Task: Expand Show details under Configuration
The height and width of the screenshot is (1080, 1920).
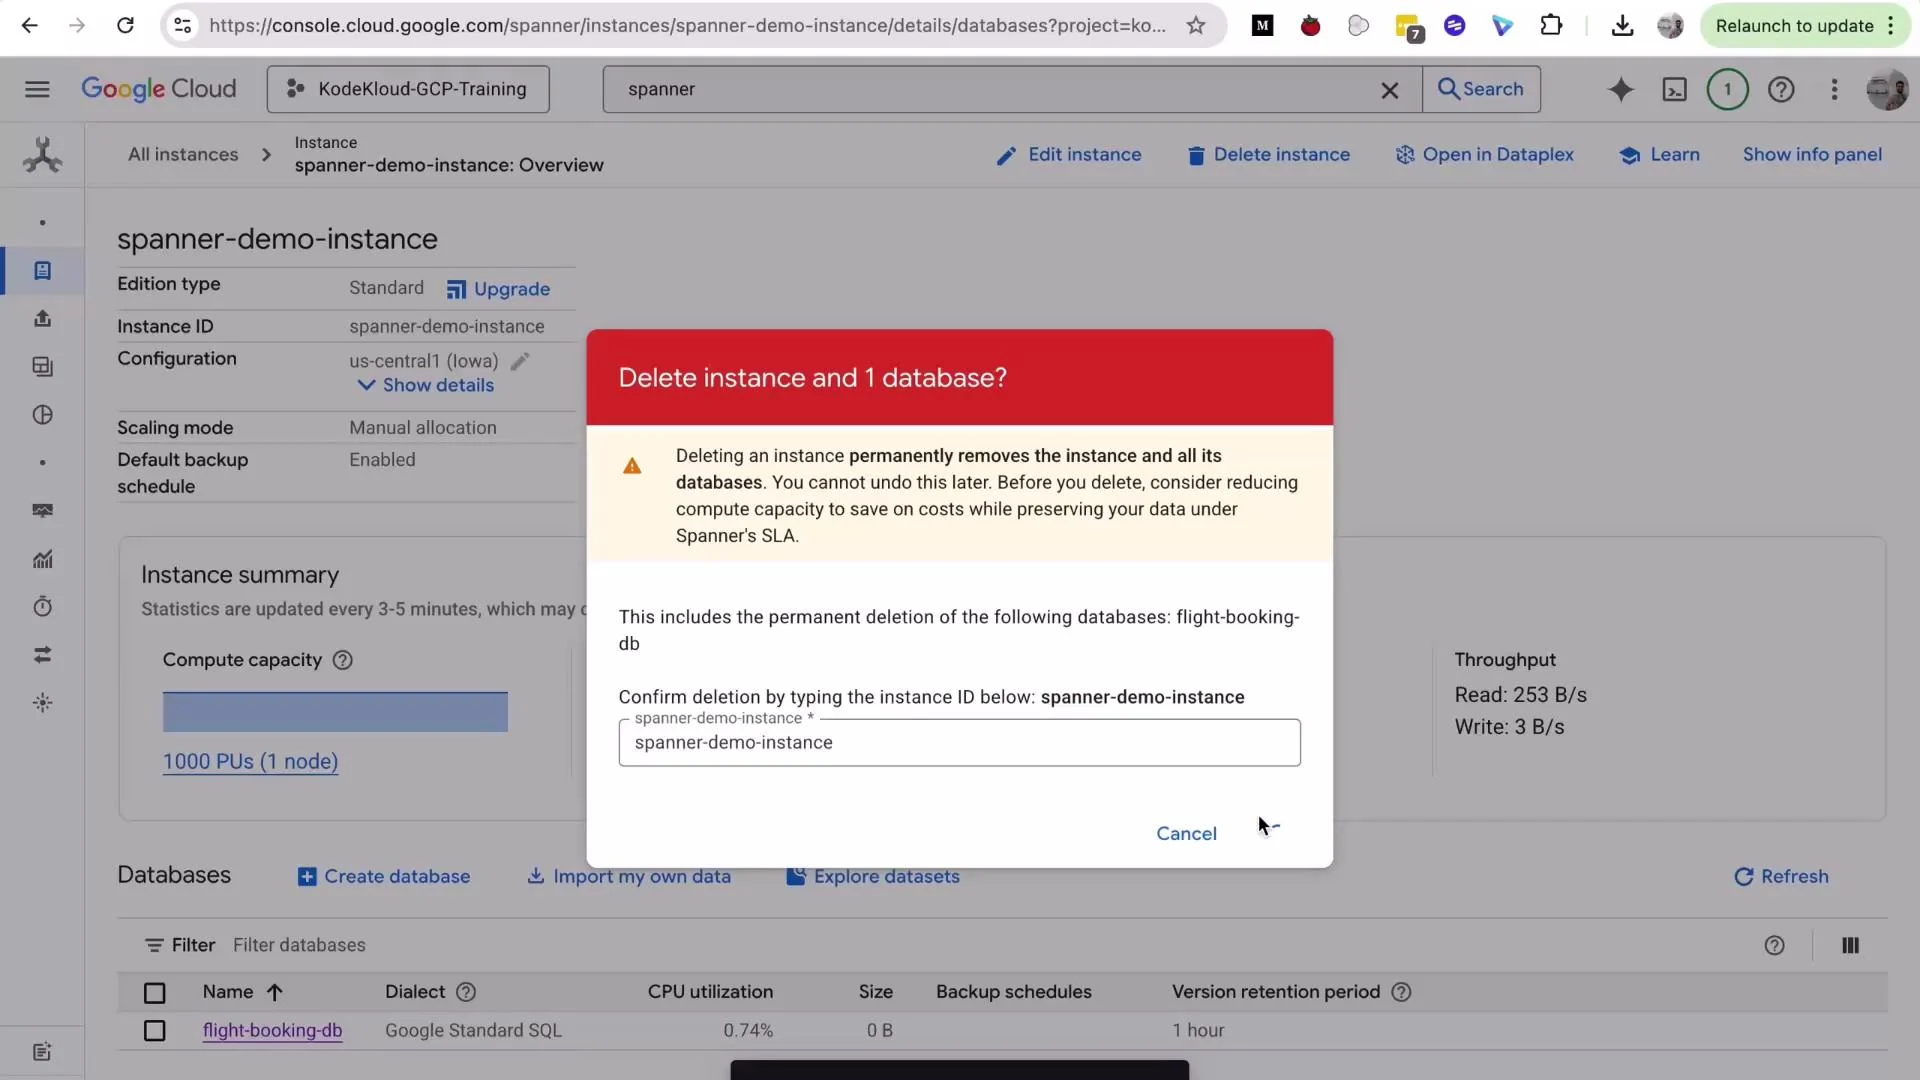Action: tap(426, 385)
